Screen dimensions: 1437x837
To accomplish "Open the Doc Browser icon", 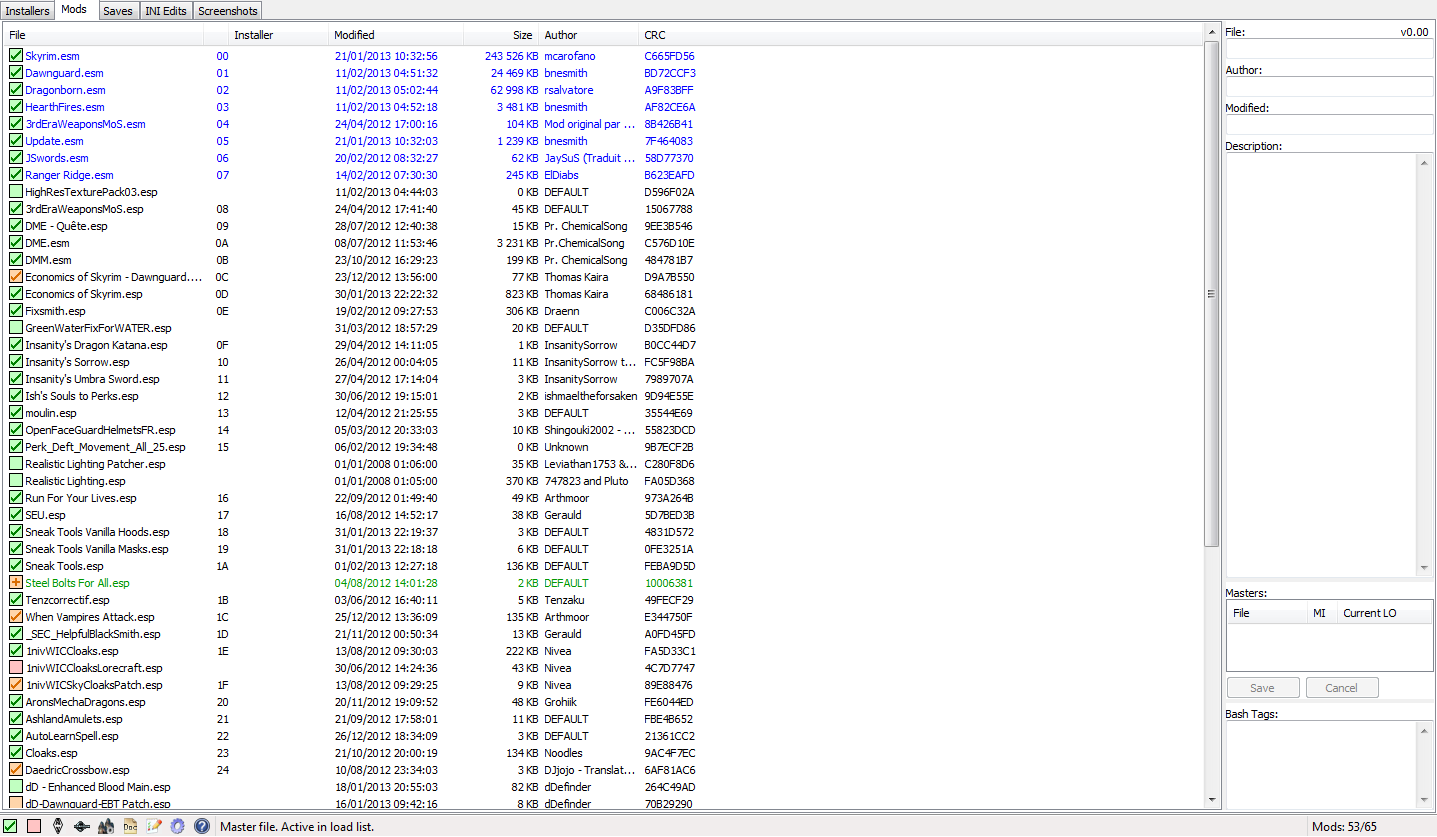I will [x=130, y=826].
